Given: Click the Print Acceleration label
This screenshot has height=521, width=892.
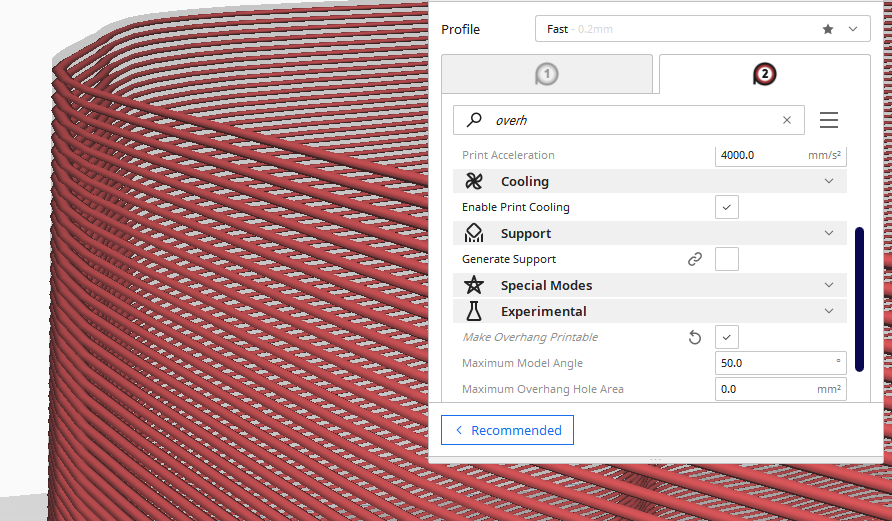Looking at the screenshot, I should point(508,155).
